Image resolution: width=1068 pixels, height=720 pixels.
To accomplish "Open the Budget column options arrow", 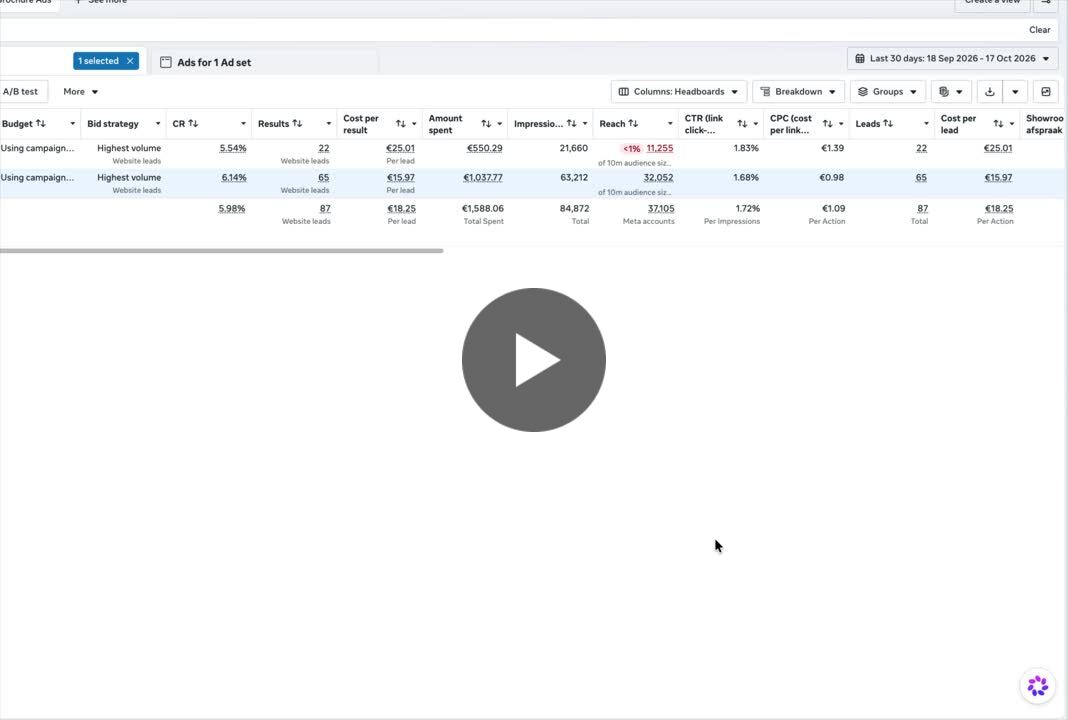I will 72,123.
